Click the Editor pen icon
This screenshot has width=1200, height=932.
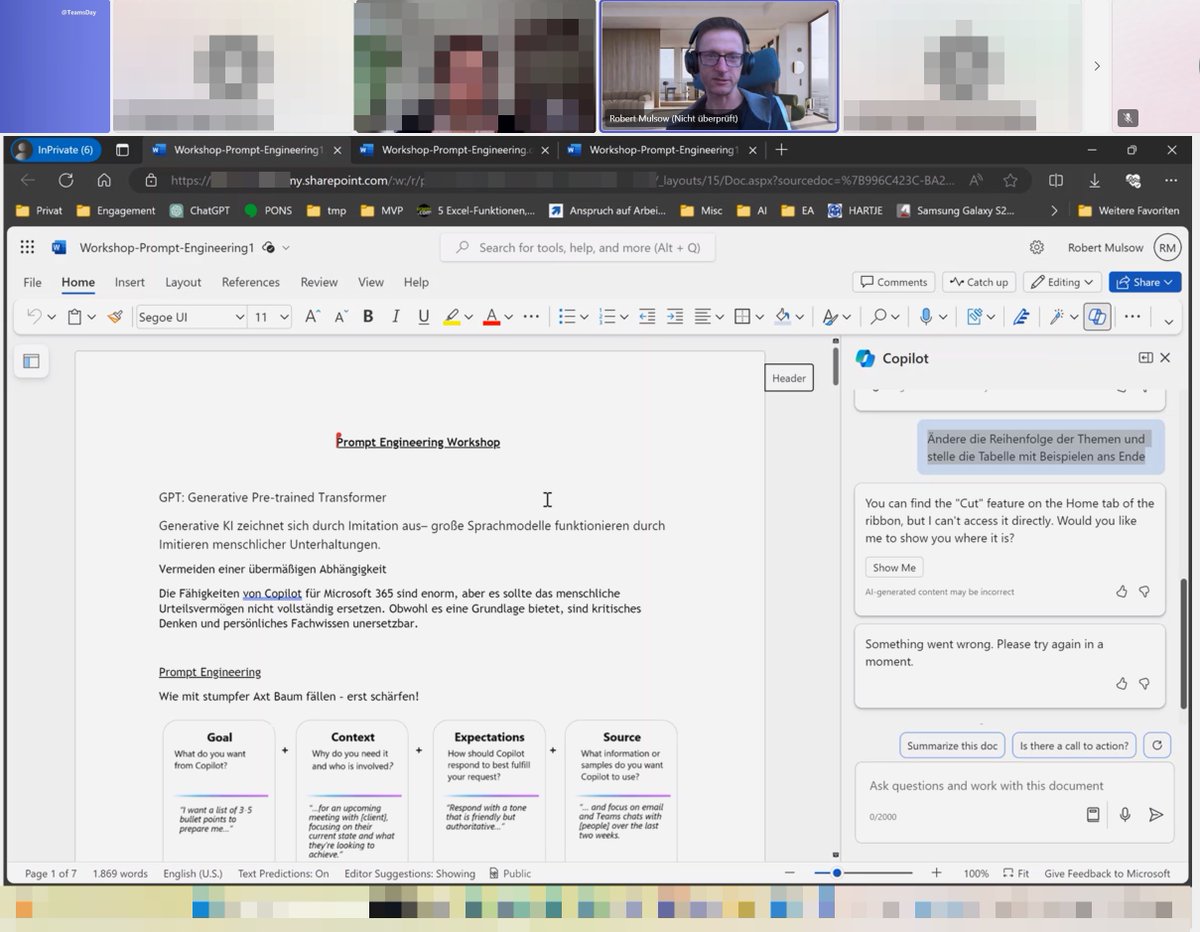(1021, 316)
